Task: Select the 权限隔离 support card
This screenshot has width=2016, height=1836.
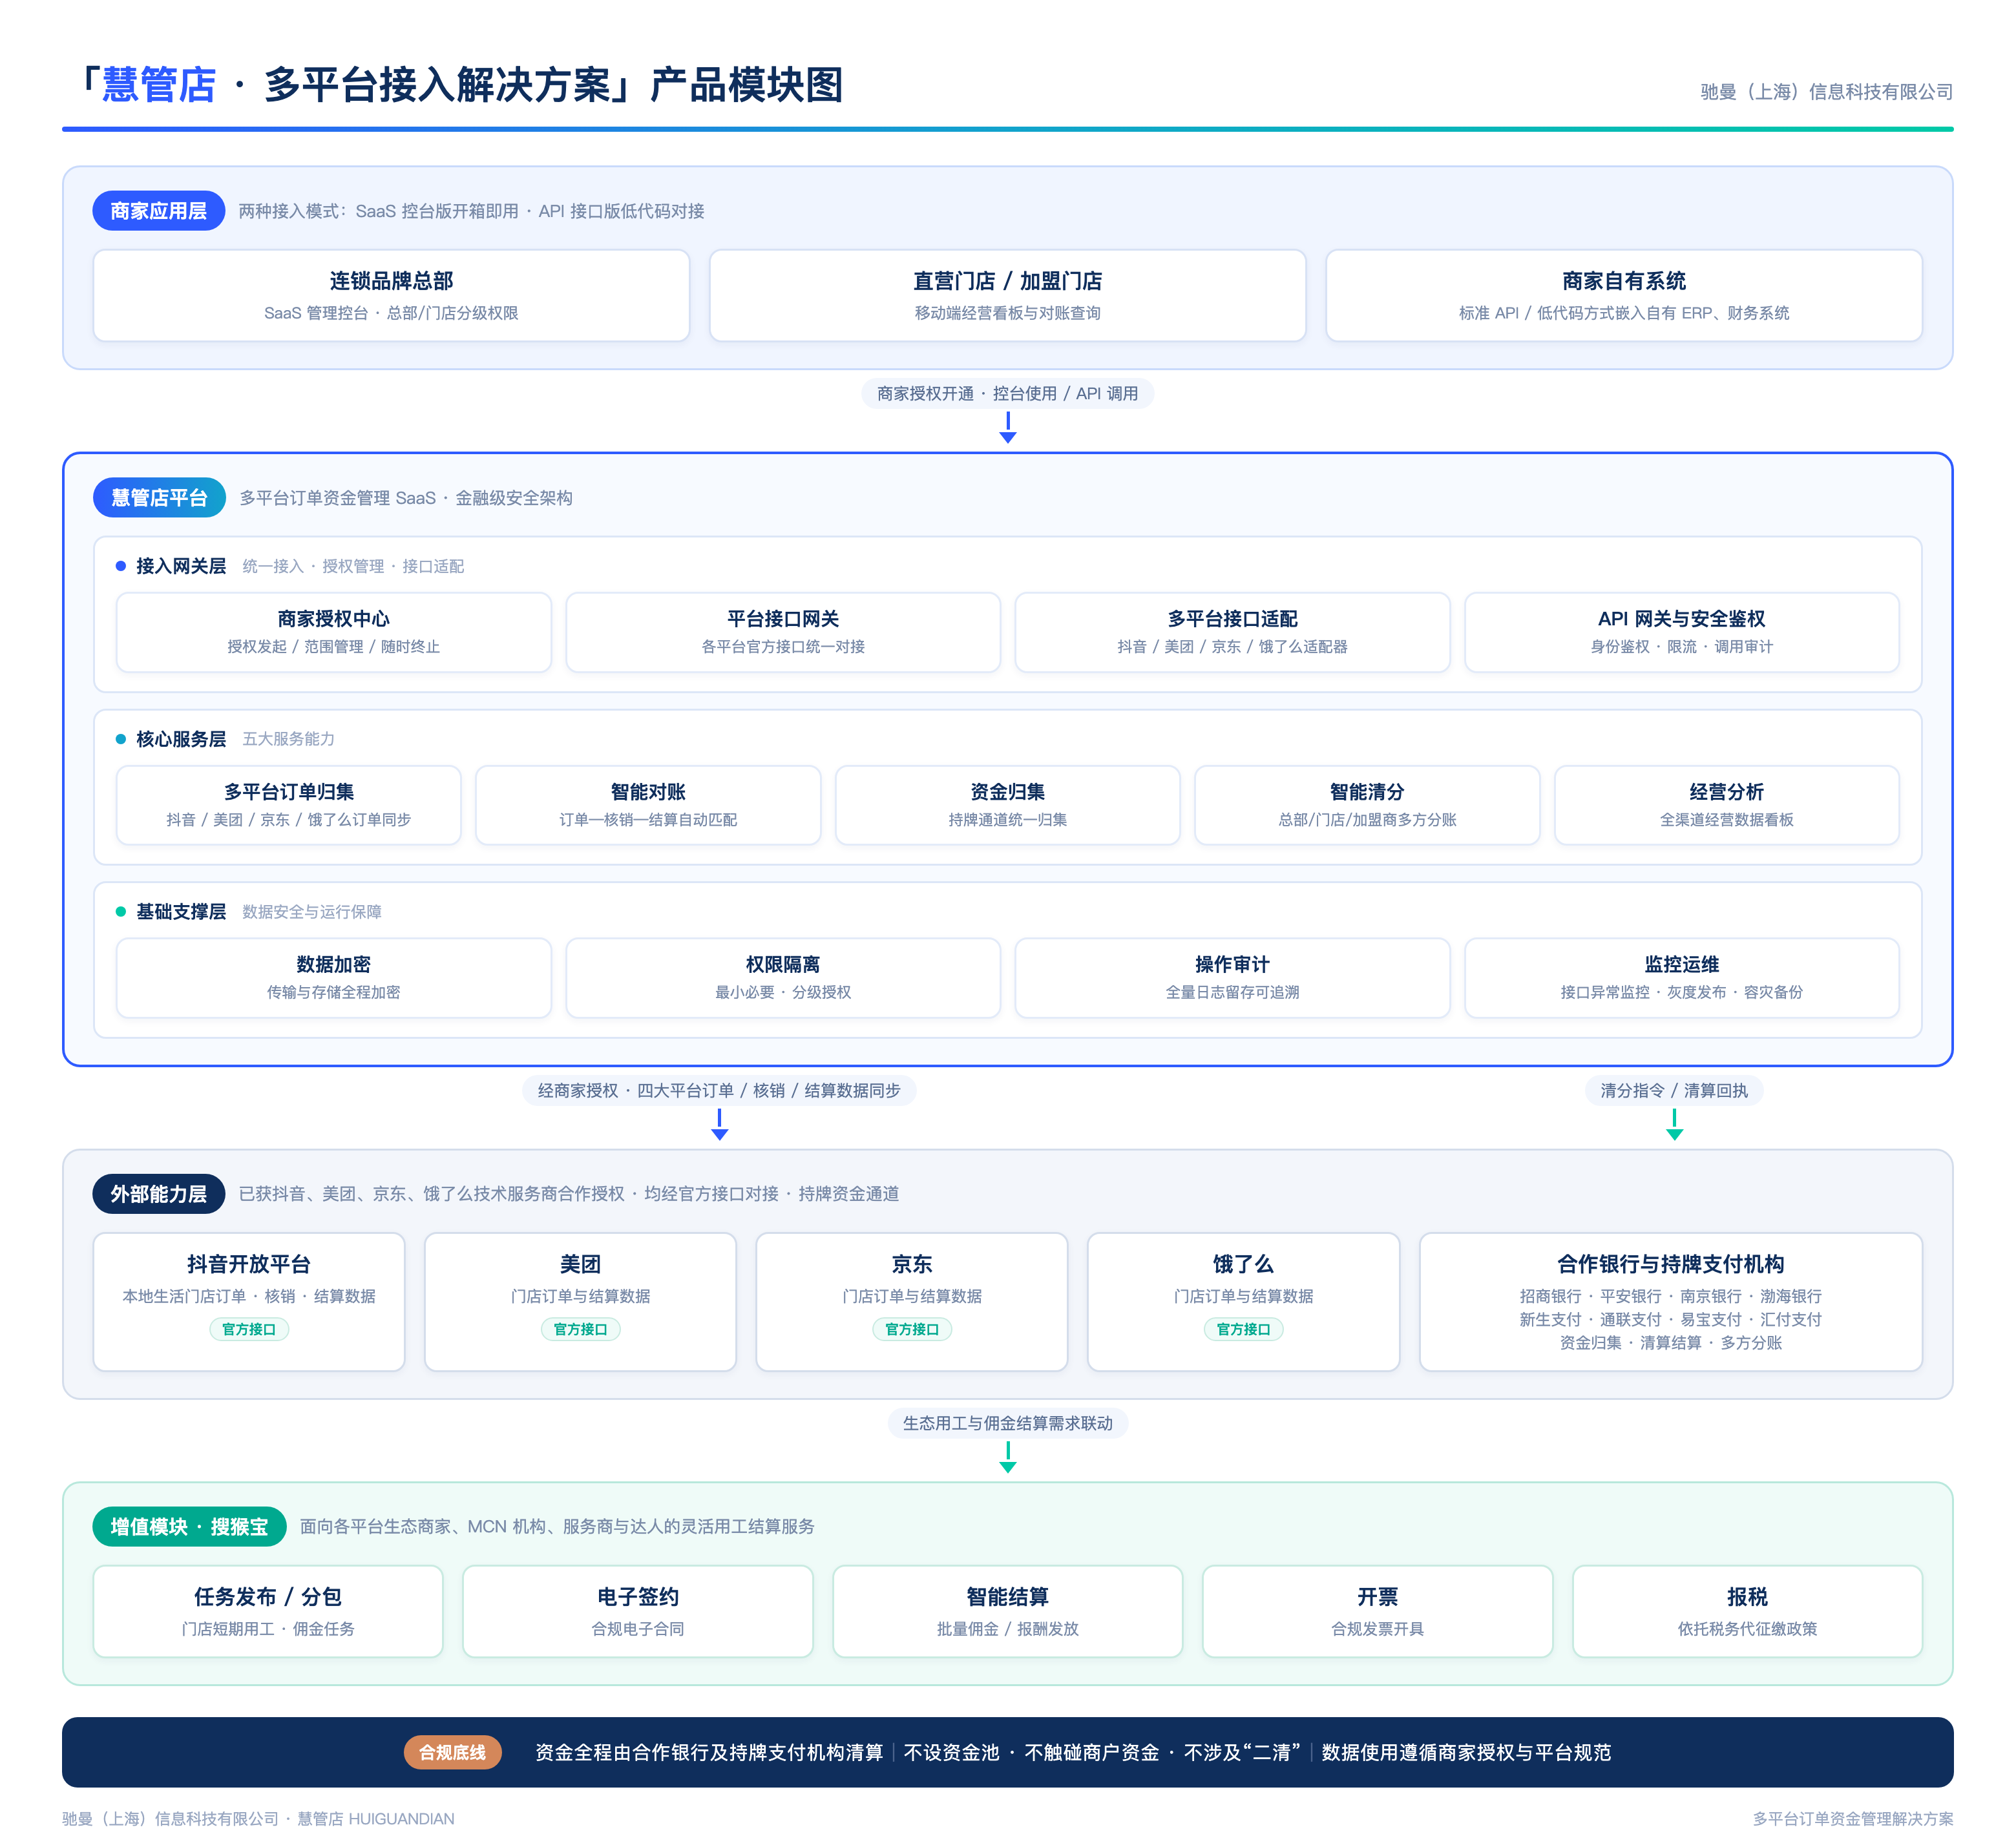Action: pyautogui.click(x=783, y=978)
